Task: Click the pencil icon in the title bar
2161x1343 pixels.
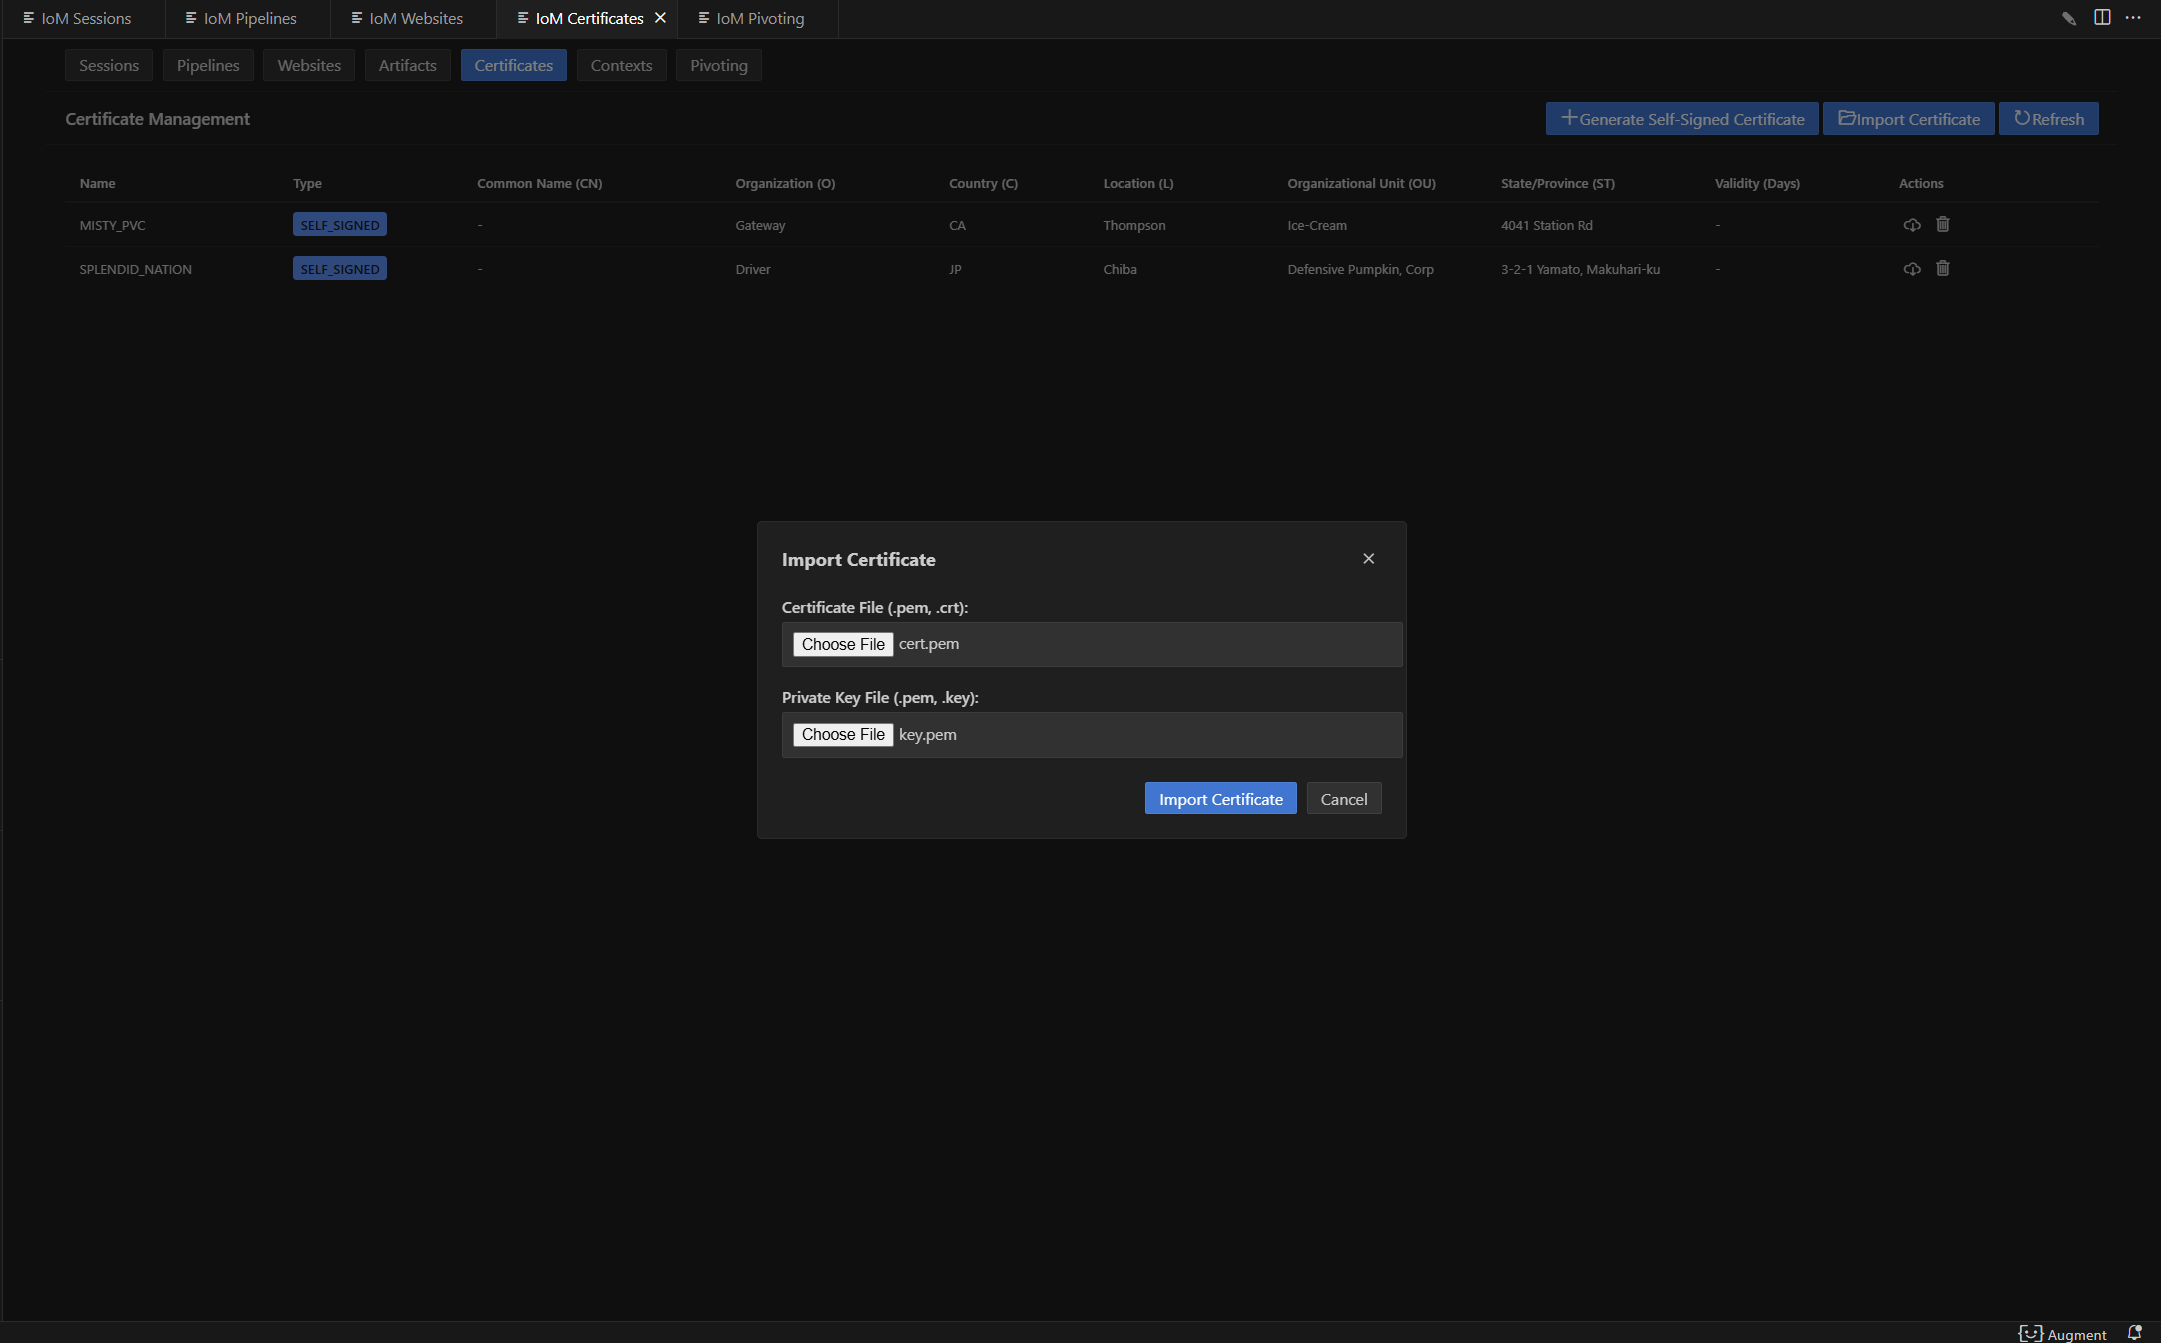Action: point(2069,18)
